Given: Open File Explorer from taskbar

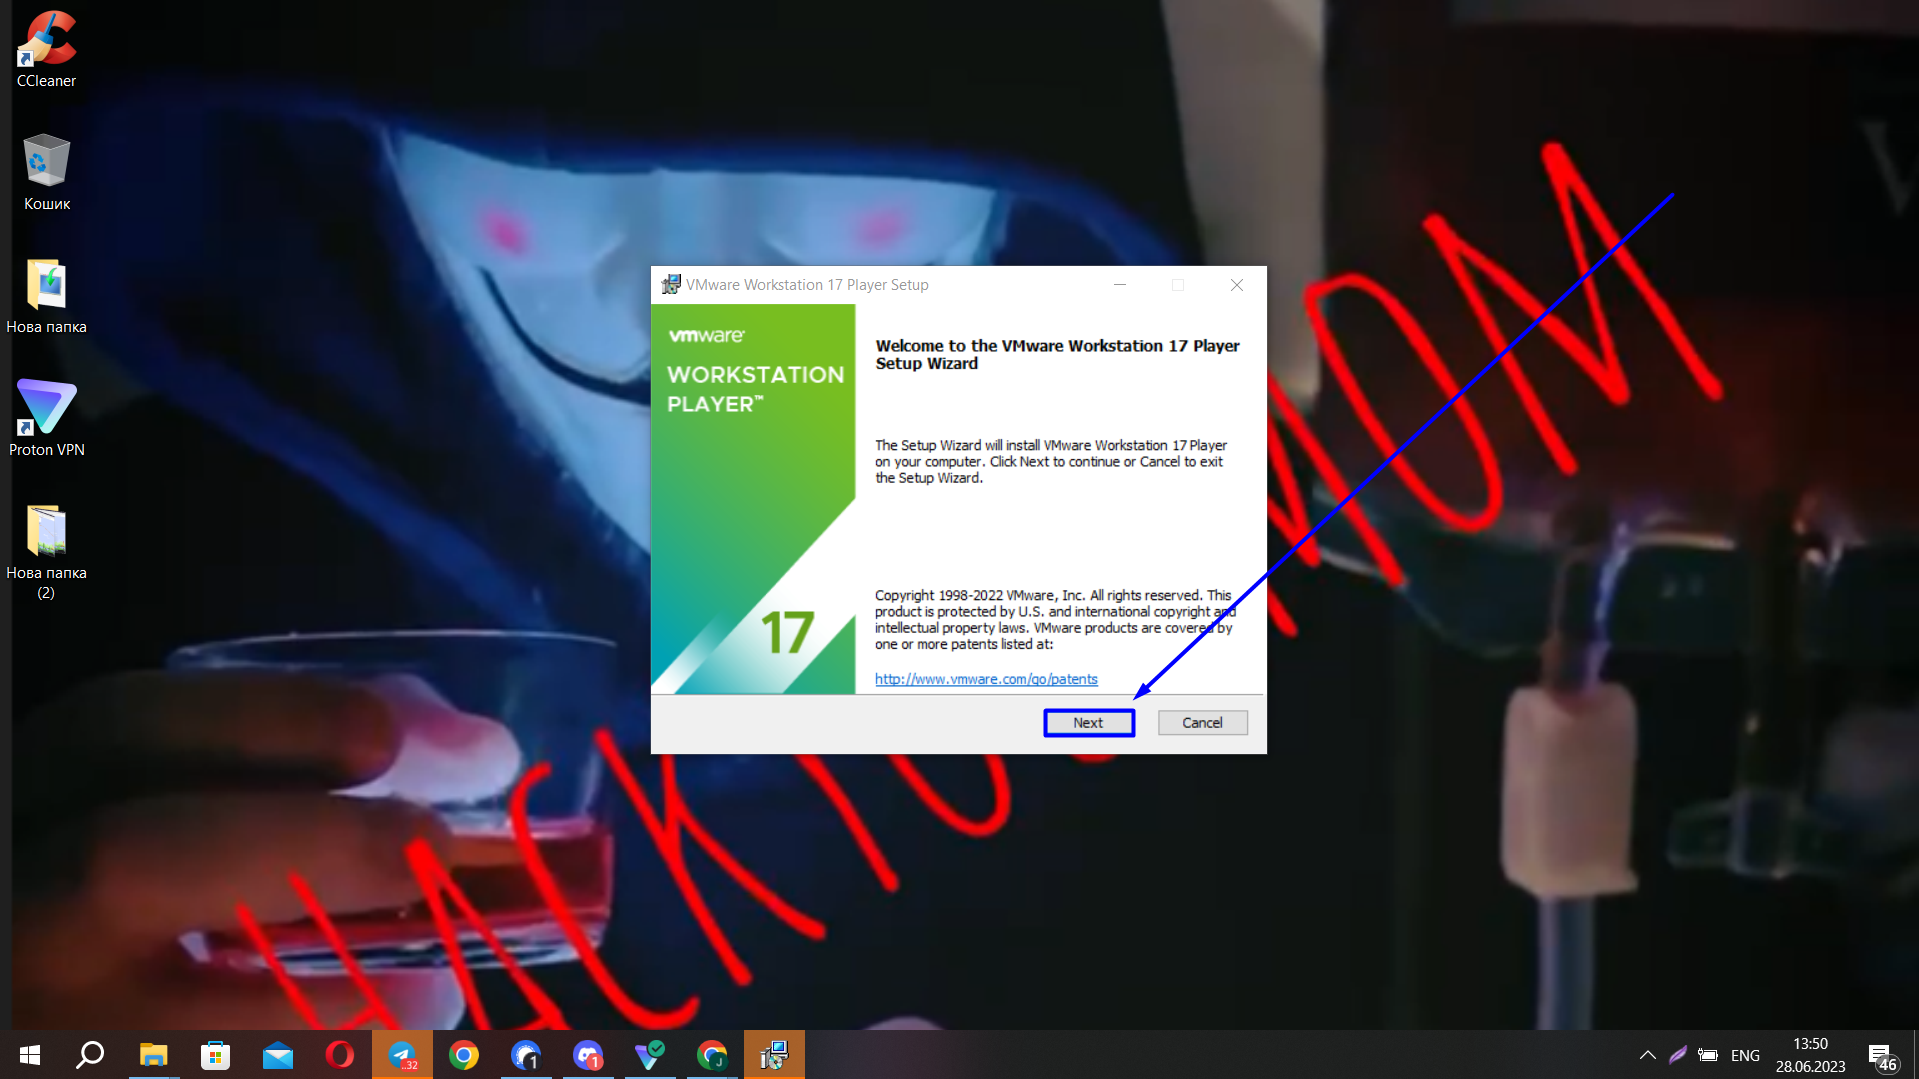Looking at the screenshot, I should click(153, 1055).
